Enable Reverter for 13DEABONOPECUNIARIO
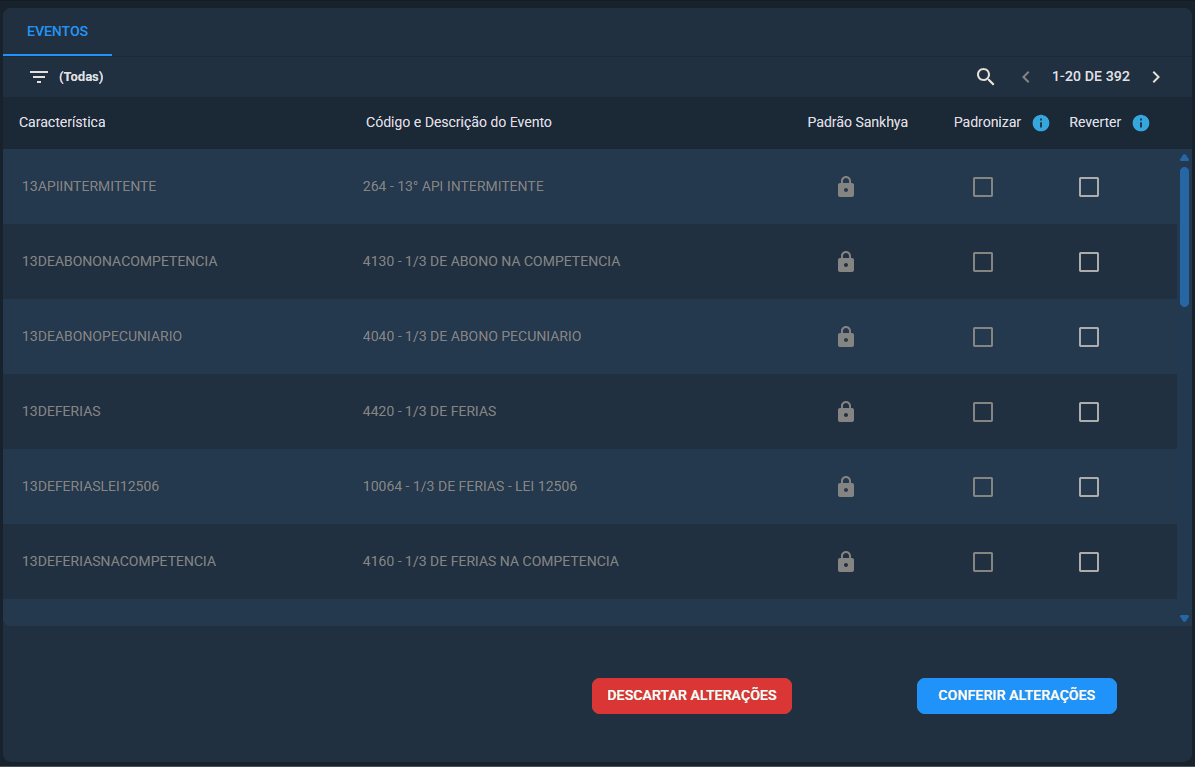 pos(1089,337)
